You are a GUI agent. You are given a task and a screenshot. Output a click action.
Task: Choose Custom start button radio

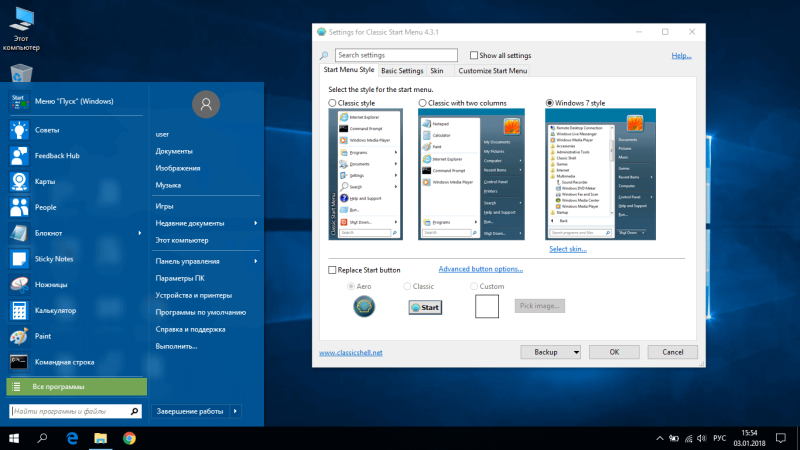[474, 286]
